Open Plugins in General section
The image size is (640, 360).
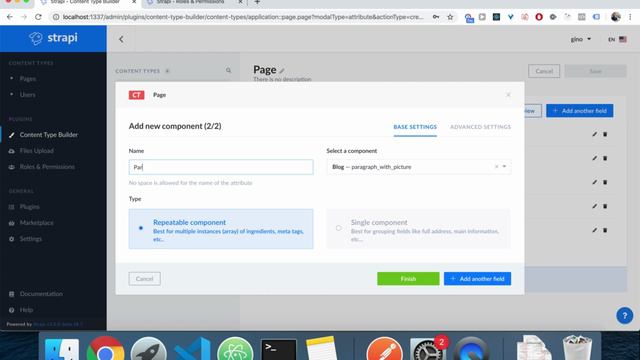pyautogui.click(x=29, y=207)
